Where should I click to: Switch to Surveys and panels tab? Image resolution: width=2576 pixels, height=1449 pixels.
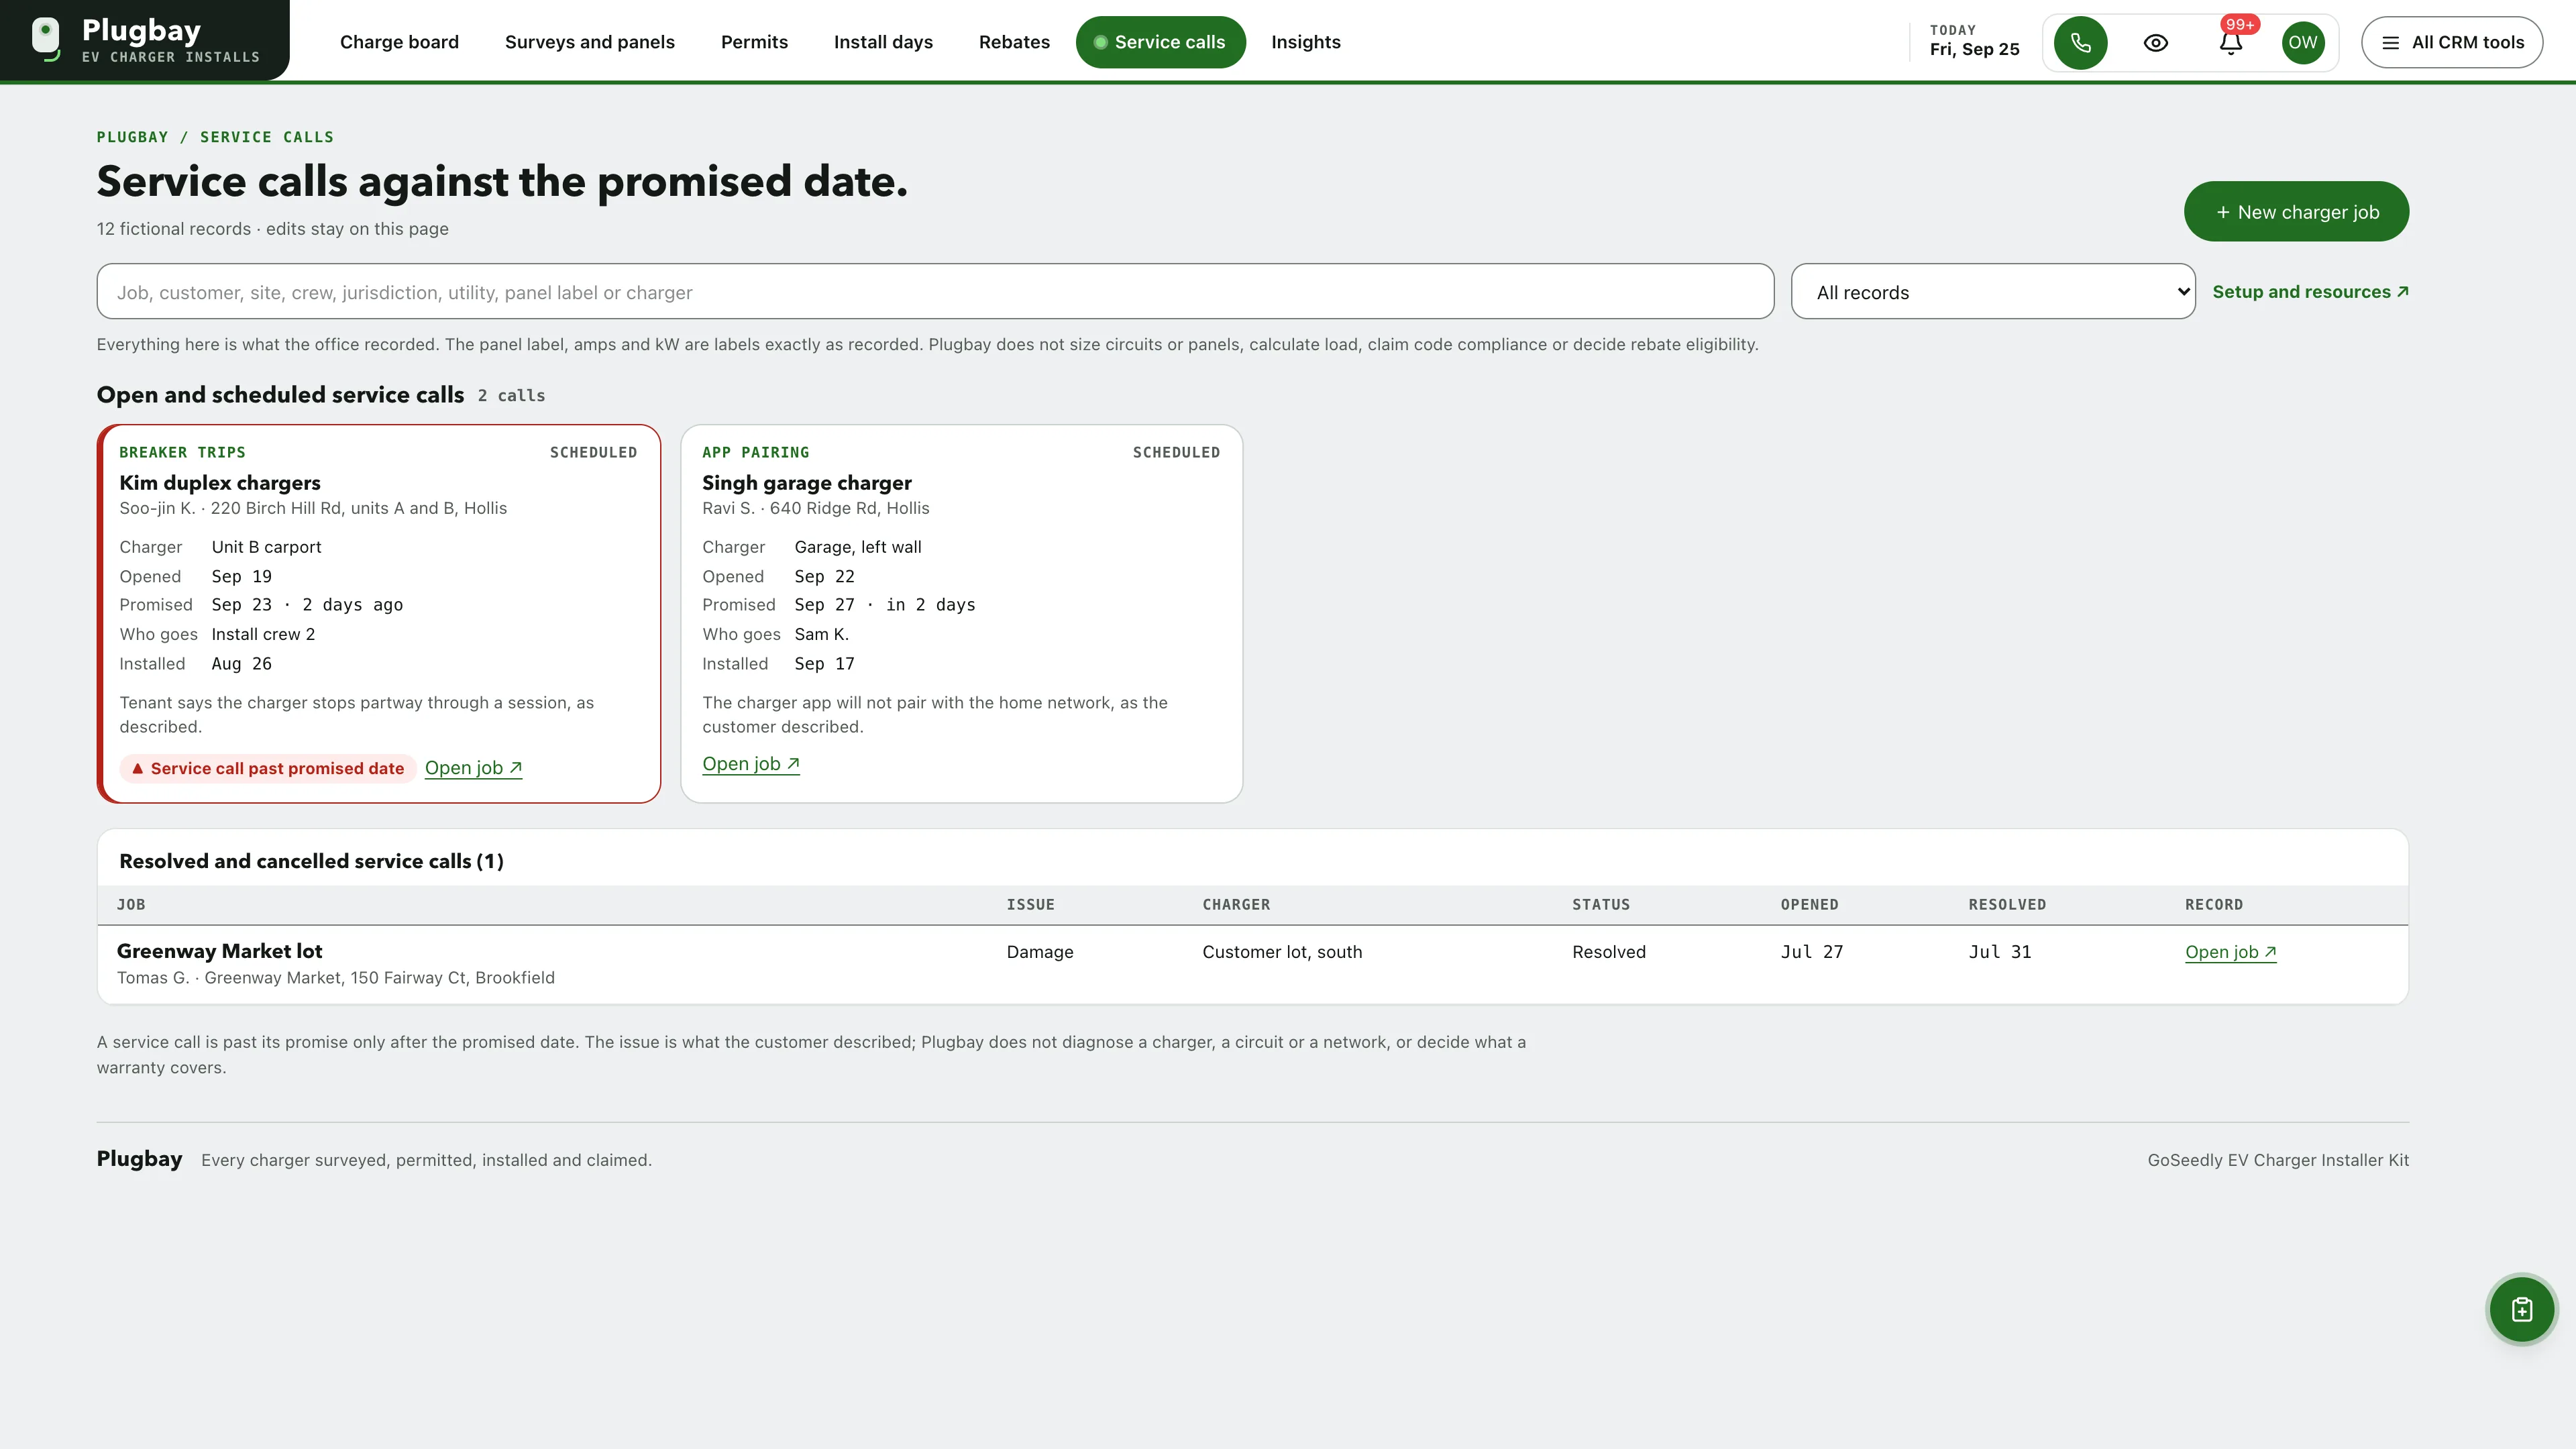[590, 42]
